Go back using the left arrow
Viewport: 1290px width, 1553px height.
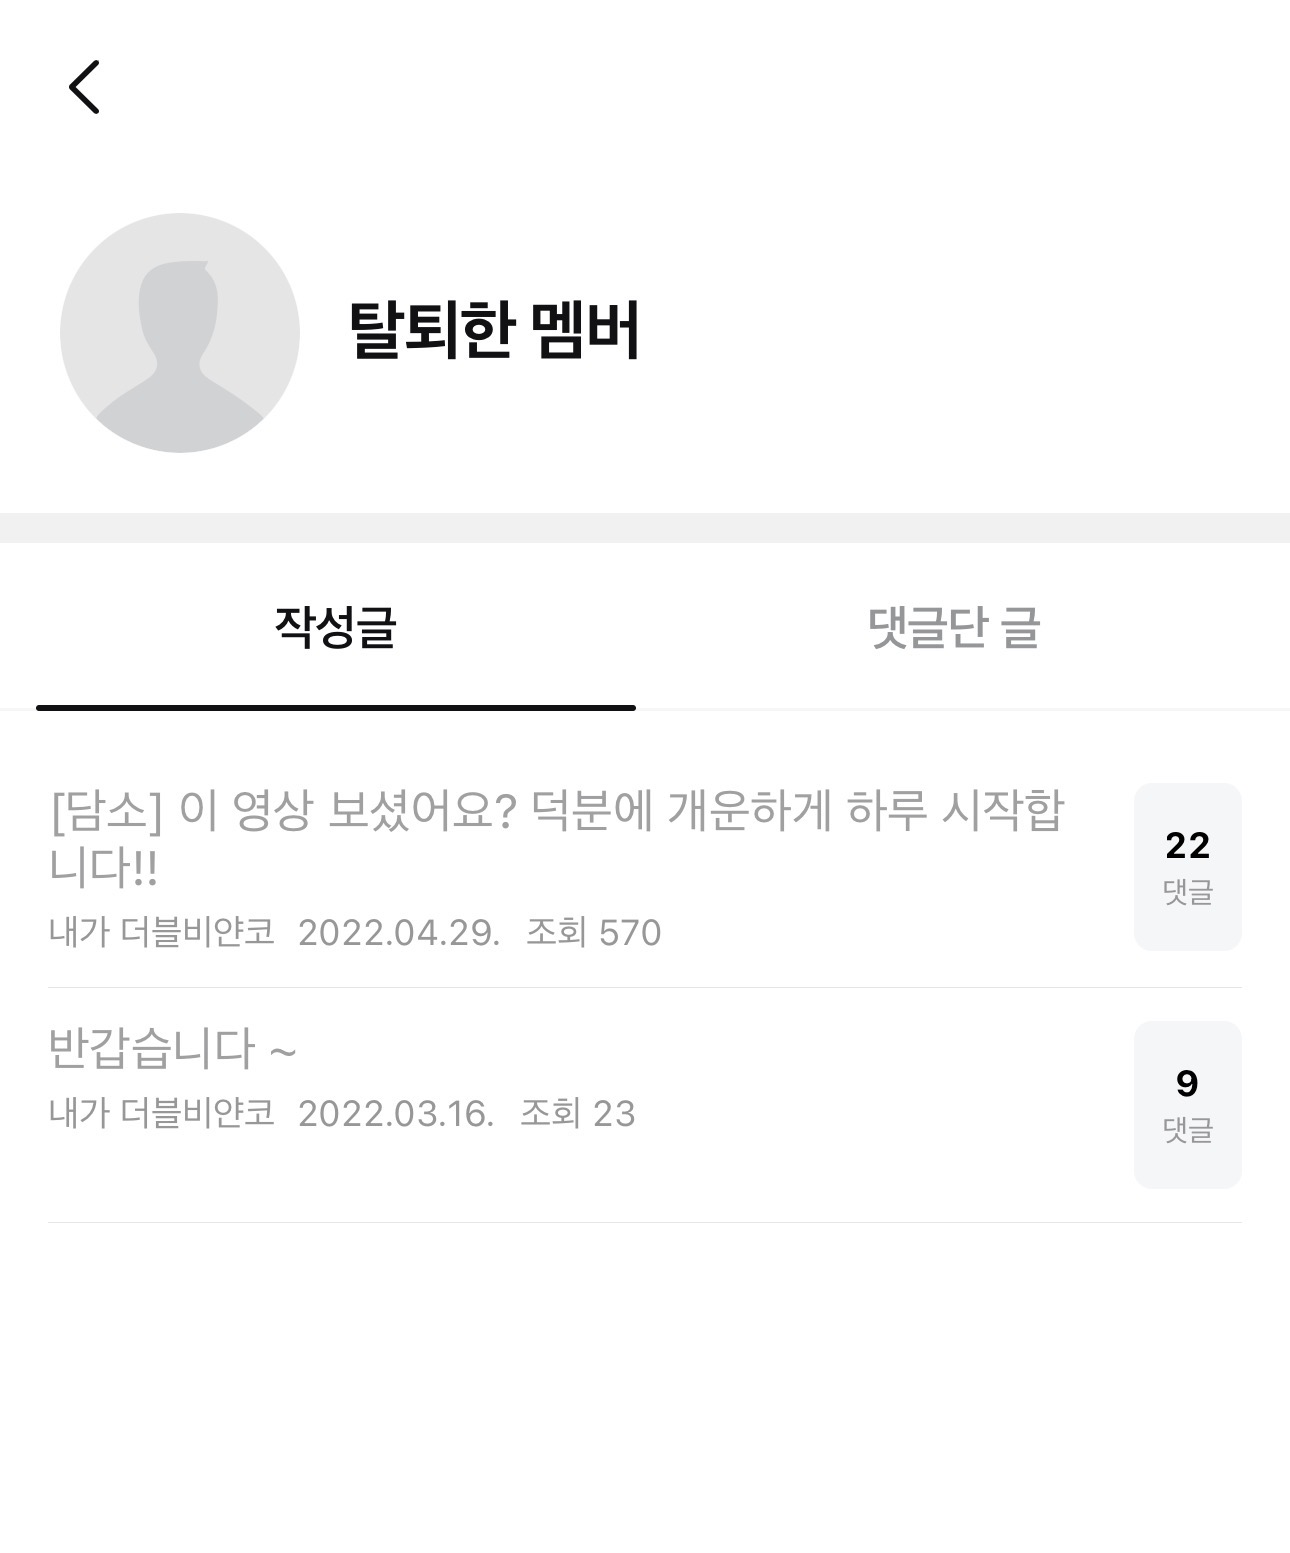coord(84,87)
